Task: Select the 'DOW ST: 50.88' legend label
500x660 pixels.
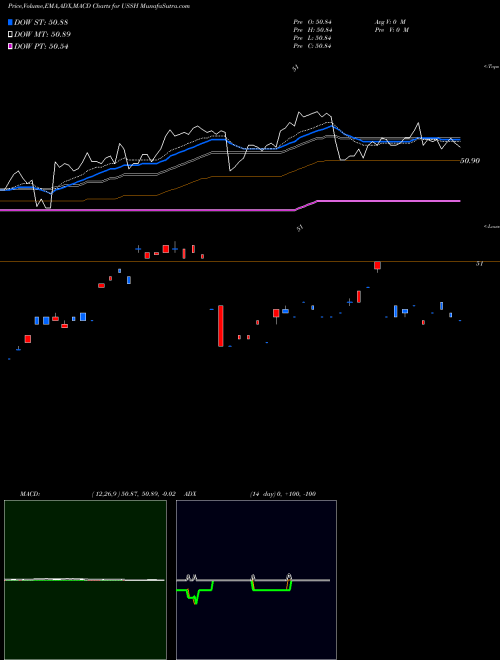Action: coord(41,22)
